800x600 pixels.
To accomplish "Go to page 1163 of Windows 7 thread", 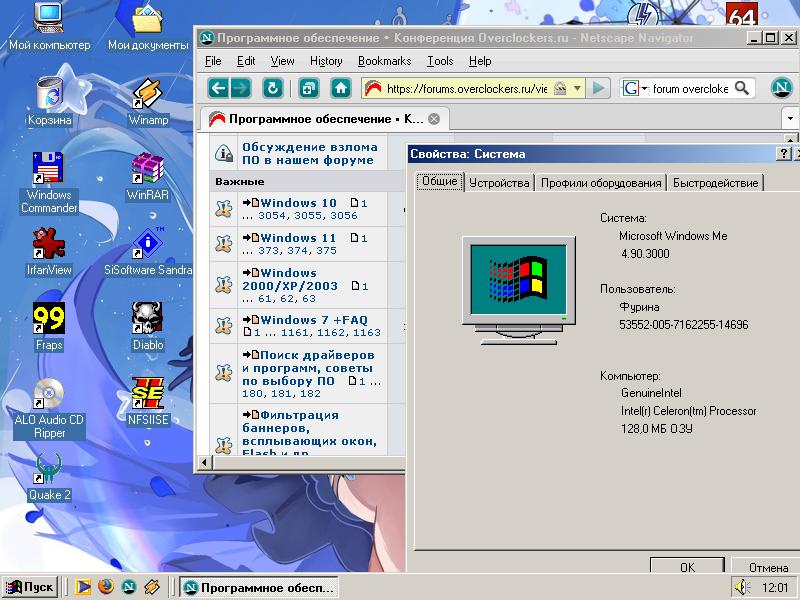I will 366,333.
